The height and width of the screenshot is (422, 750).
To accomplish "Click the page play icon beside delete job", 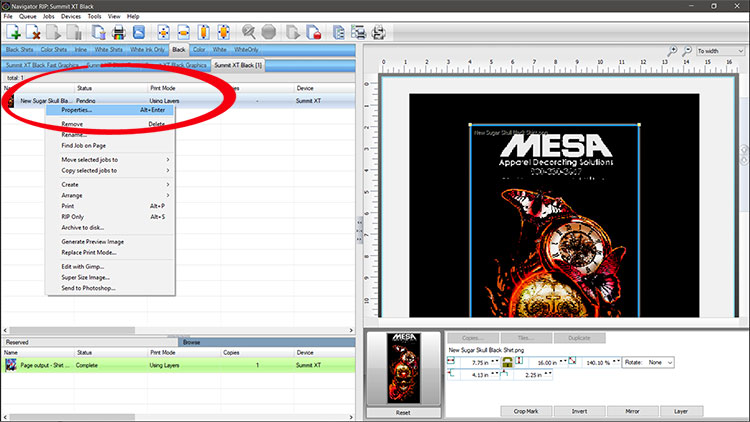I will pyautogui.click(x=54, y=33).
